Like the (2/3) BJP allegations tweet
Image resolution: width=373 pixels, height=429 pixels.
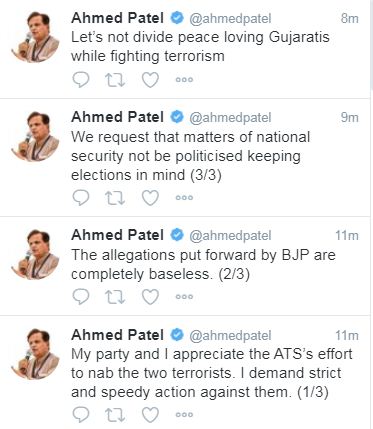click(150, 297)
